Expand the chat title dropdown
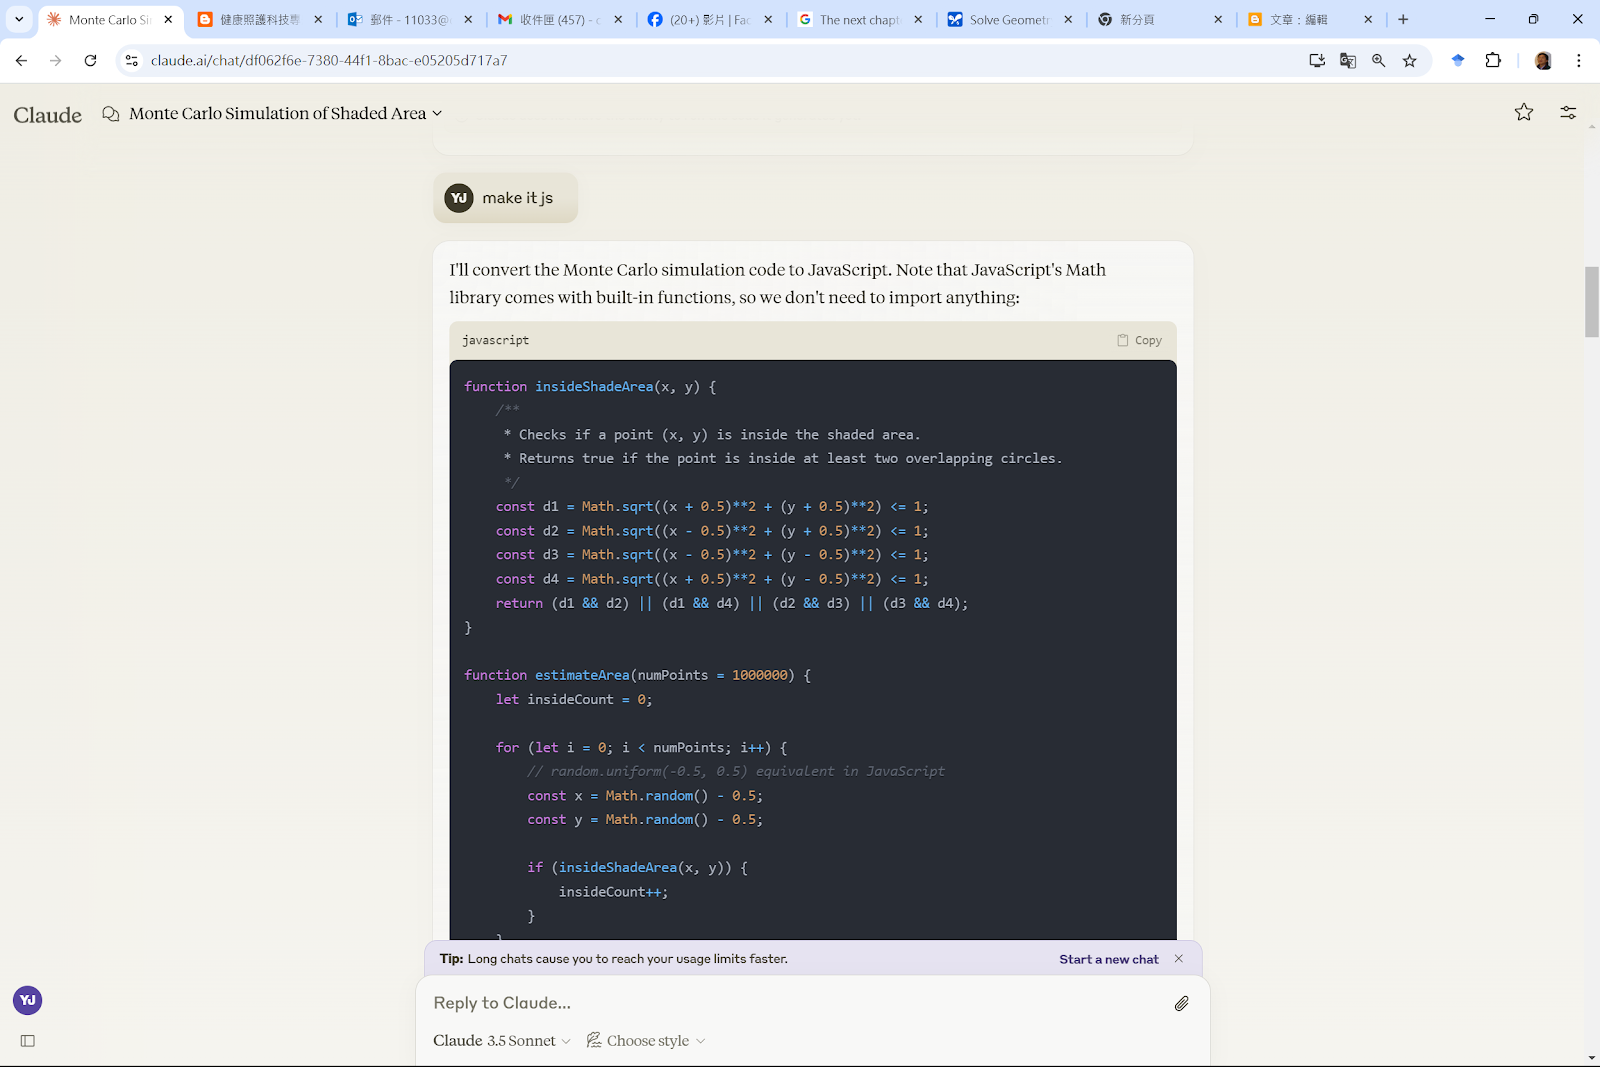 (x=437, y=114)
